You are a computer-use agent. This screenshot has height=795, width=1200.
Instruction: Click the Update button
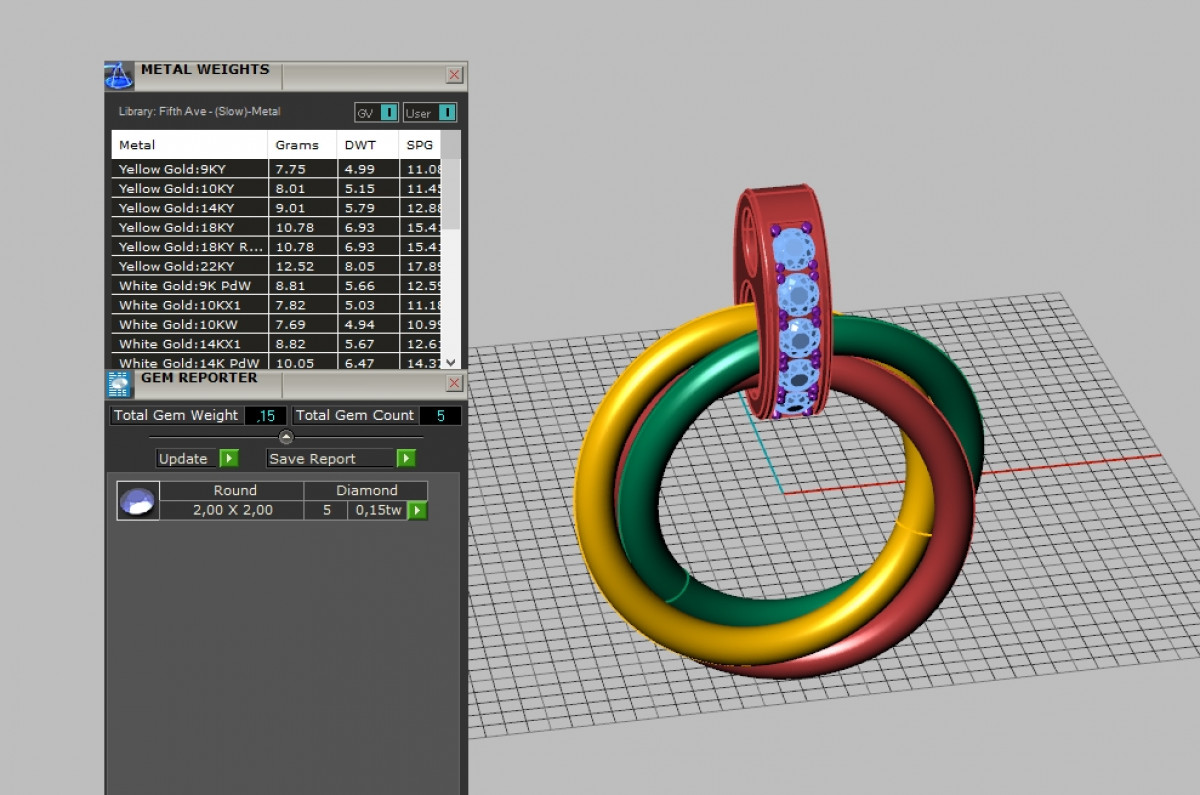[196, 458]
